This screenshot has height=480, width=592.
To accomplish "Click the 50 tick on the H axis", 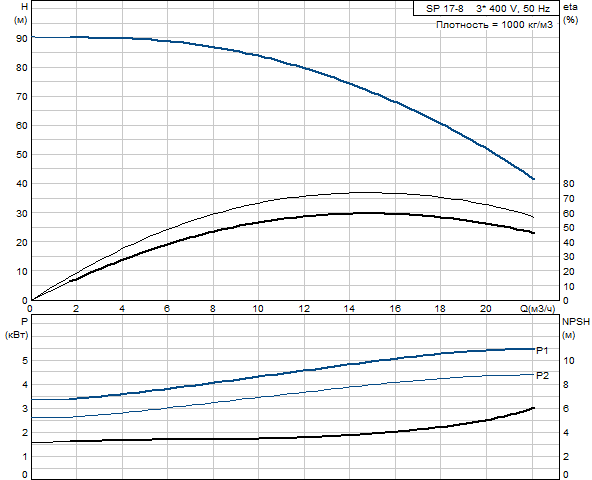I will coord(22,154).
